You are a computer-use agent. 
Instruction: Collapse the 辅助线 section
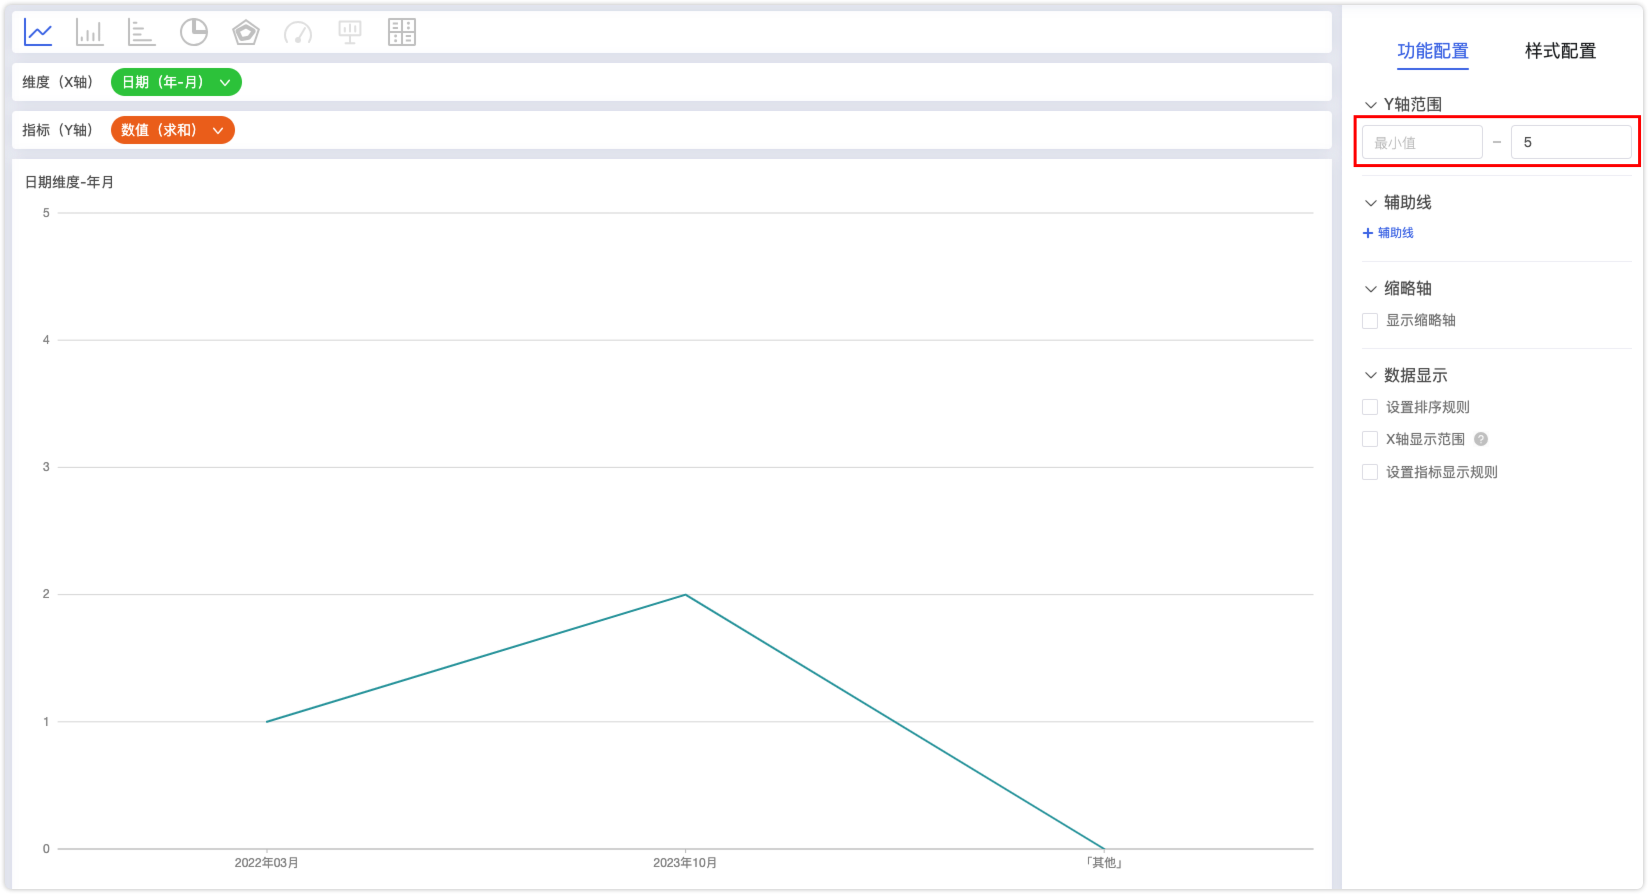(1371, 203)
